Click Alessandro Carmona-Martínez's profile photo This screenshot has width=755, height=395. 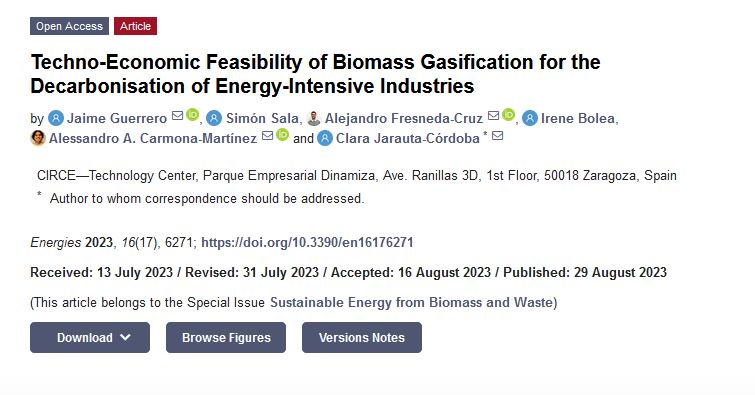tap(38, 138)
